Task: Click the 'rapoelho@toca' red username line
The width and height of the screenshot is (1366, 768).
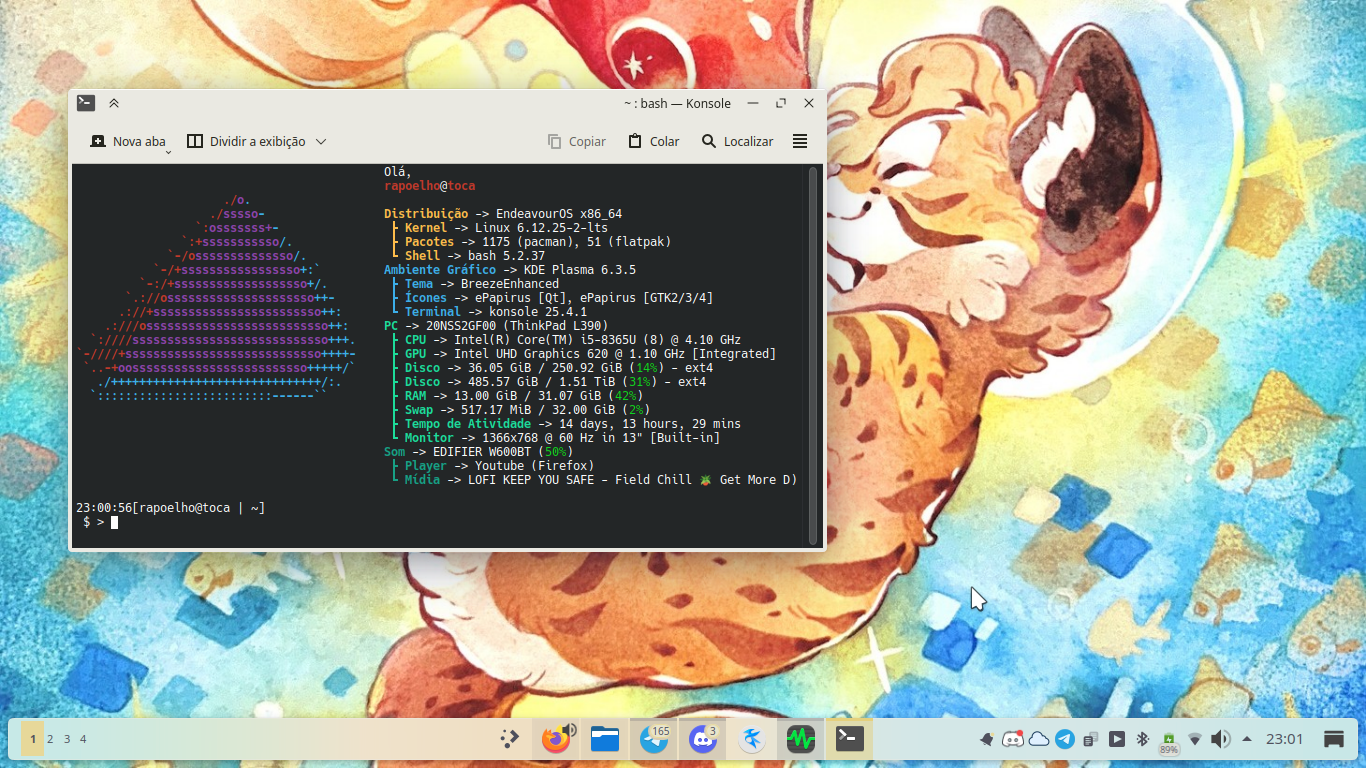Action: [430, 186]
